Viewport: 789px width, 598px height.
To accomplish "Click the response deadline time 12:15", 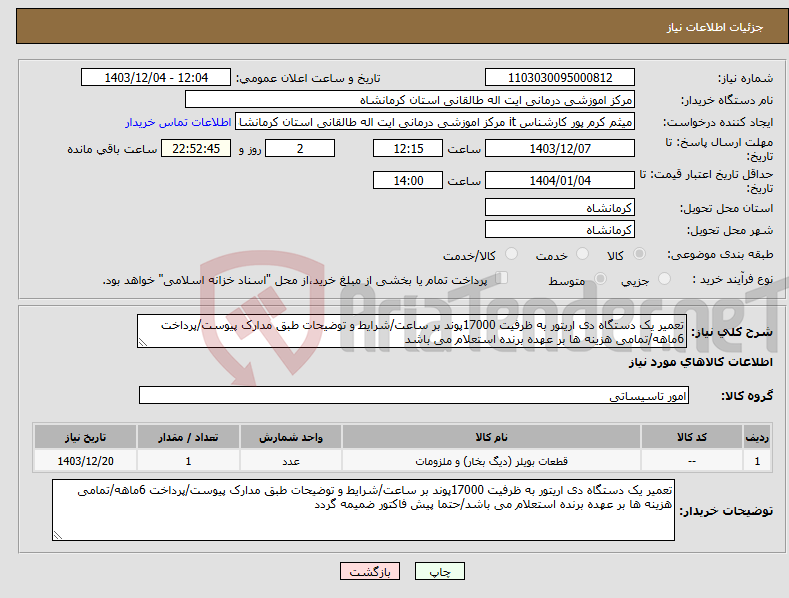I will click(x=408, y=148).
